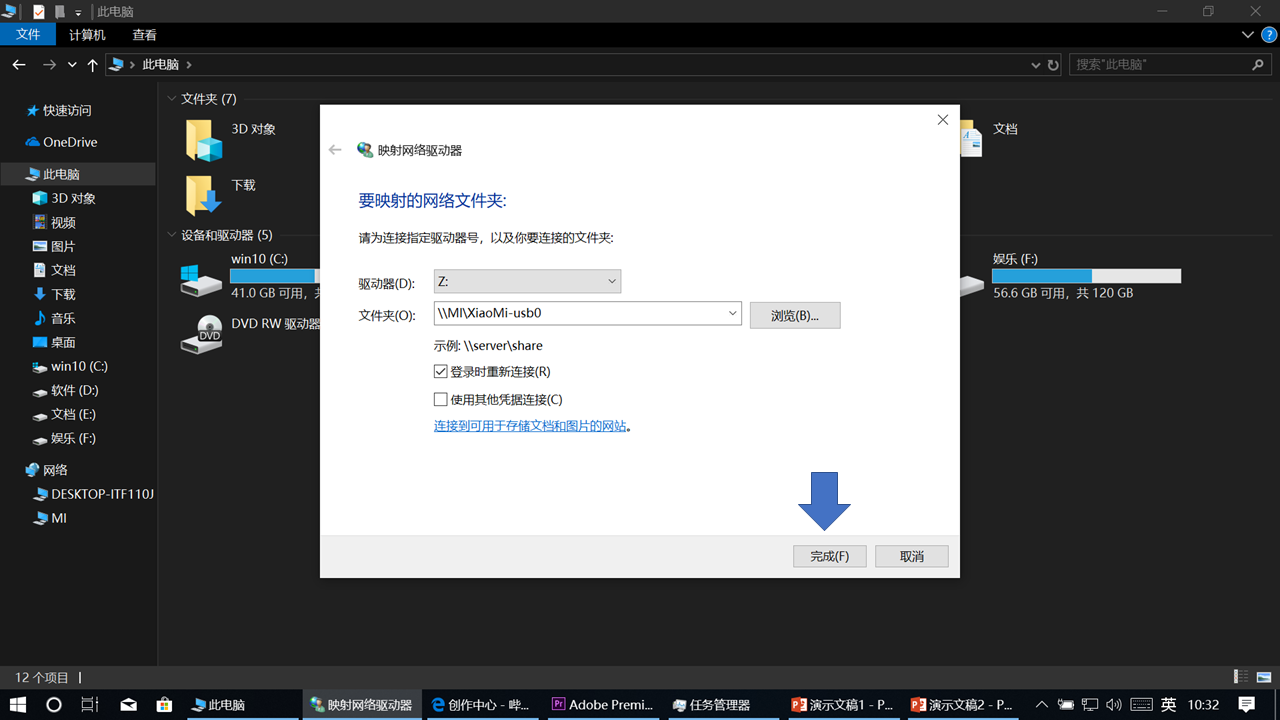Select win10 (C:) in sidebar
The image size is (1280, 720).
[x=79, y=367]
